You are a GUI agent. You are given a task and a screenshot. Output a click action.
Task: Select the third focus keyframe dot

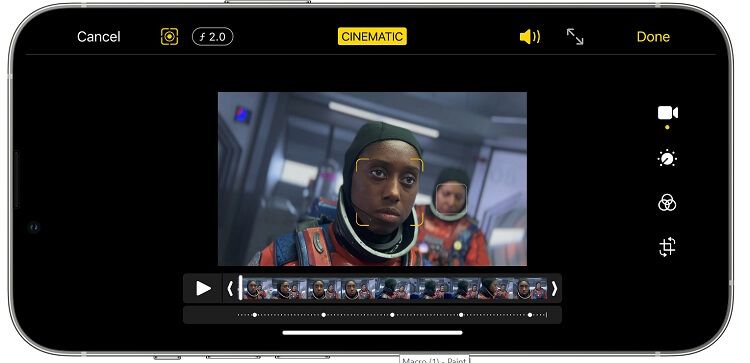(392, 315)
